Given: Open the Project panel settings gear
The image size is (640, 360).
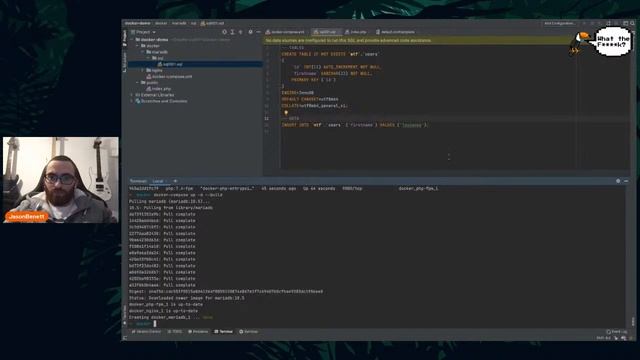Looking at the screenshot, I should pyautogui.click(x=250, y=32).
